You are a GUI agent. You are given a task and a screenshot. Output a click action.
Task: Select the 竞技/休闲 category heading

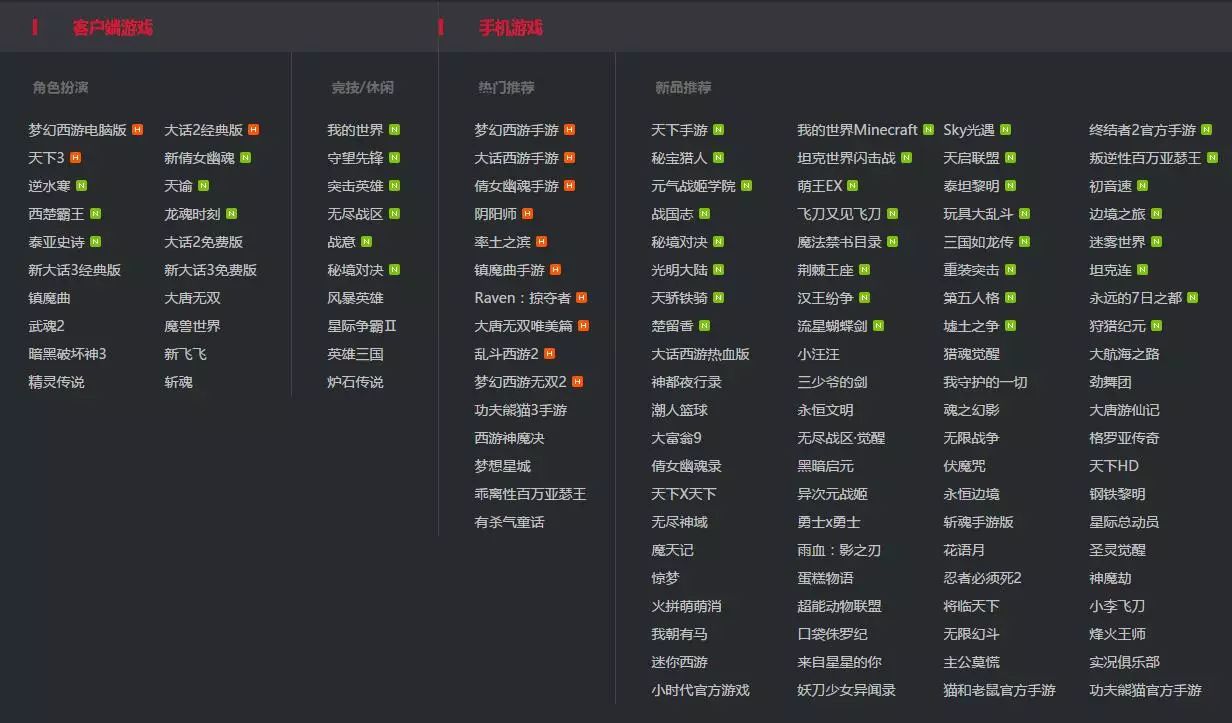(x=363, y=88)
